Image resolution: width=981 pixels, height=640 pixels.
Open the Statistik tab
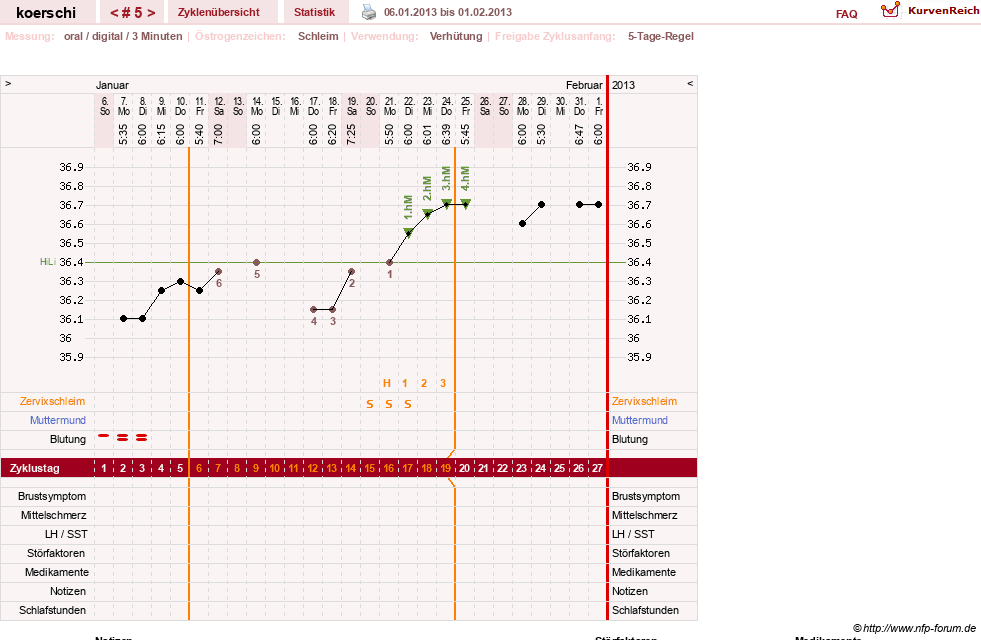(314, 12)
